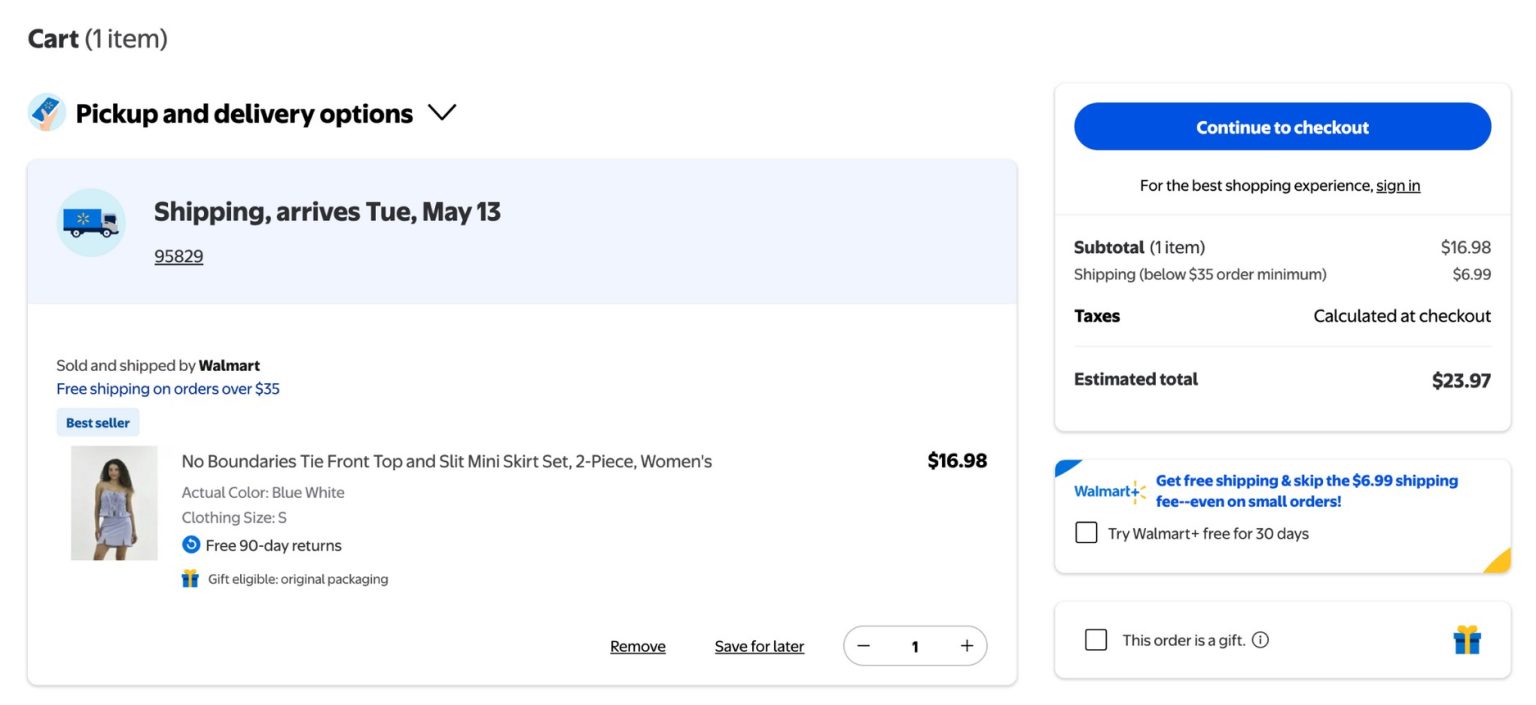Click the Best seller badge
Viewport: 1536px width, 705px height.
coord(97,422)
